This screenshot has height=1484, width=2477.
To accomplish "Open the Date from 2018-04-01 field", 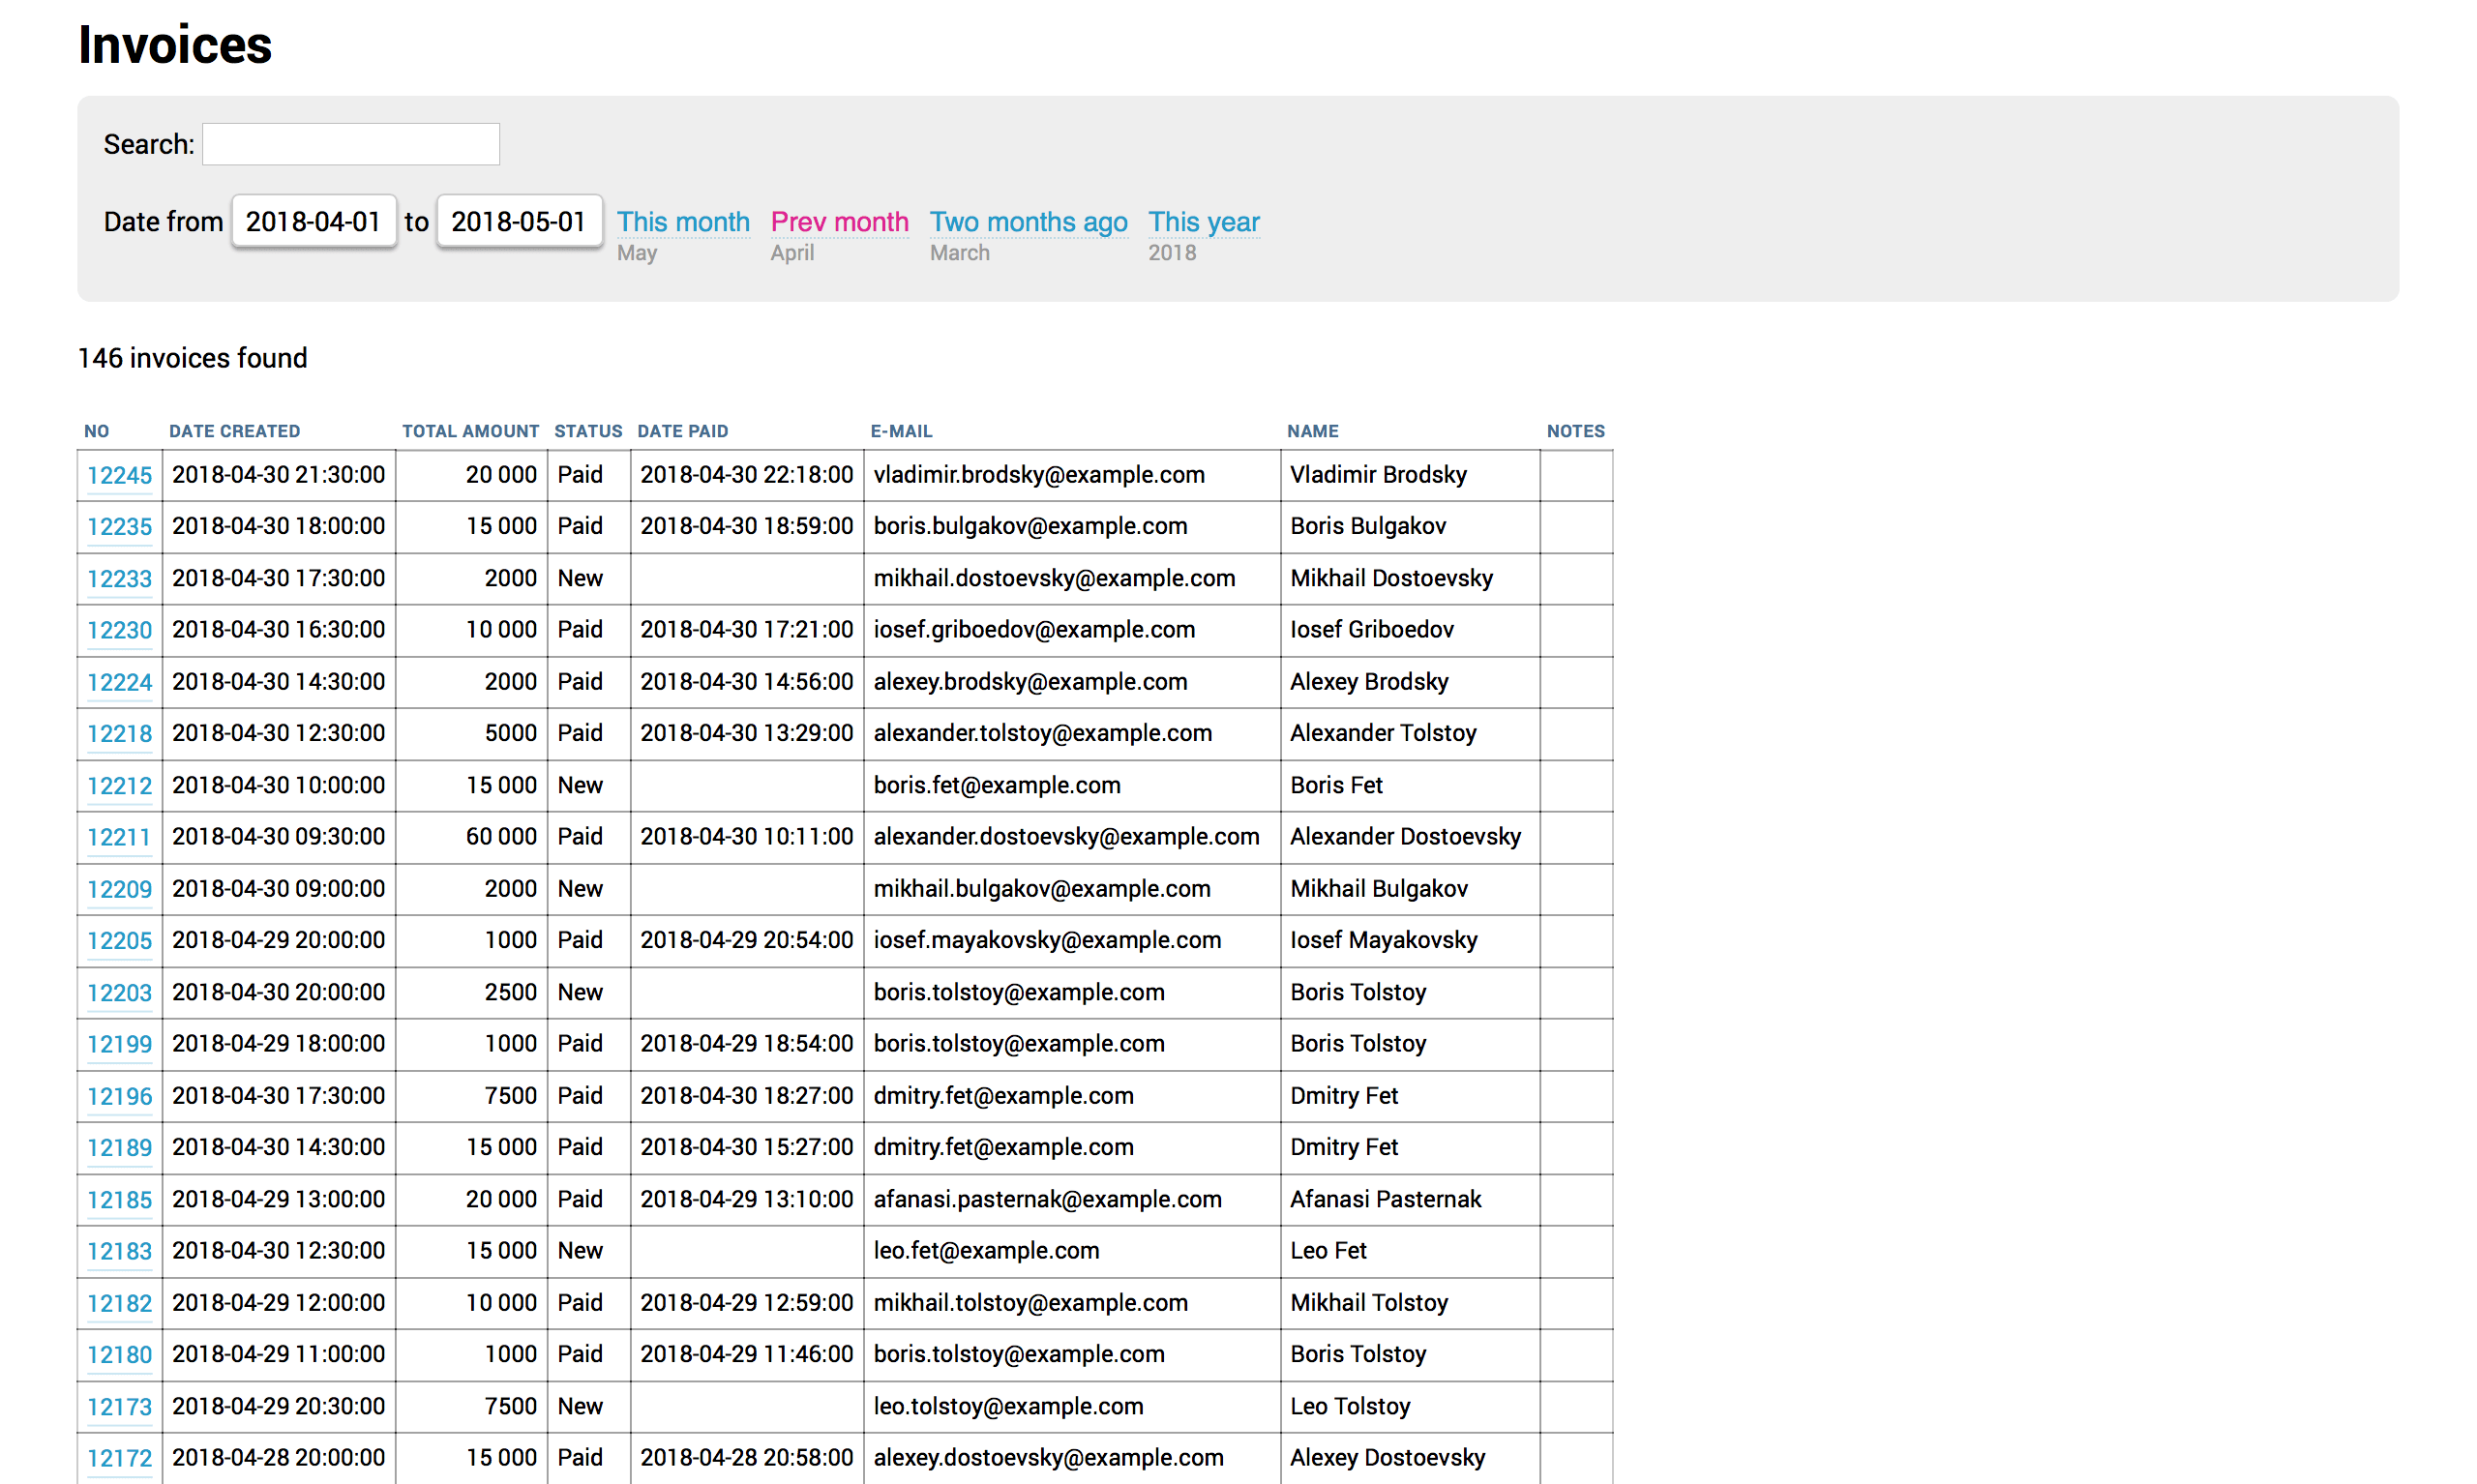I will (314, 221).
